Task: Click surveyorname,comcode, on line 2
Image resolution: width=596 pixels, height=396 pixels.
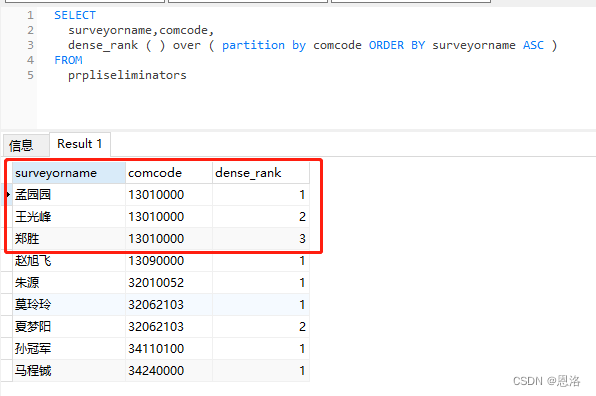Action: pos(141,30)
